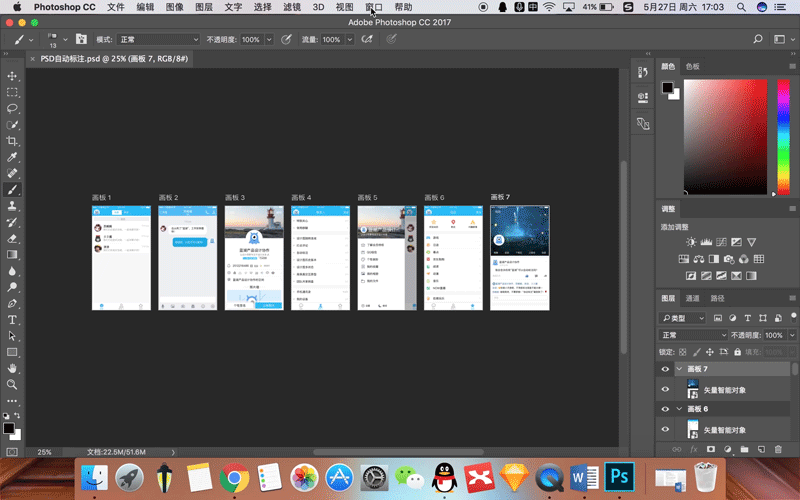Collapse the 画板 6 group
Viewport: 800px width, 500px height.
click(x=679, y=409)
